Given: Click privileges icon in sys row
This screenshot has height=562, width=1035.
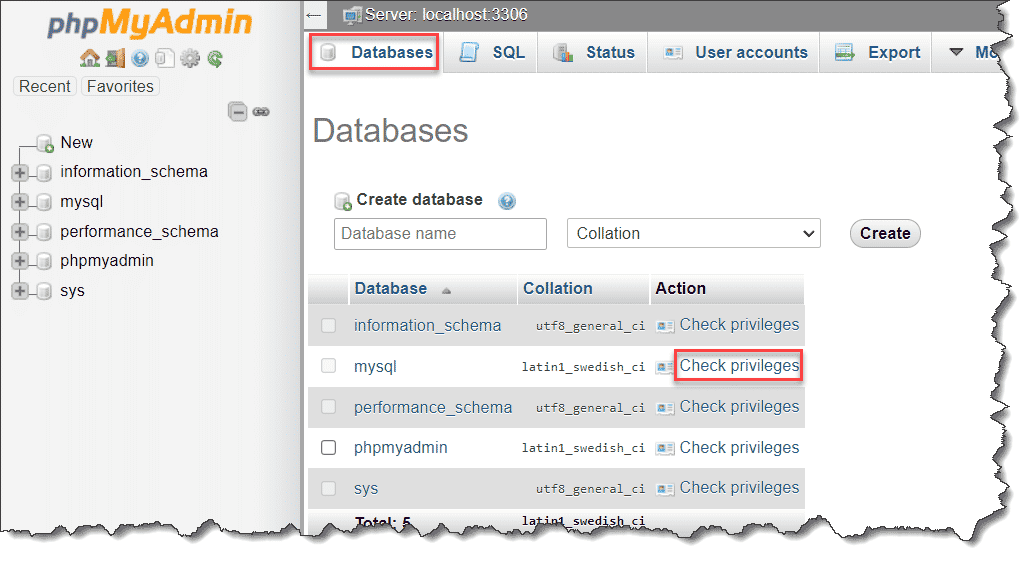Looking at the screenshot, I should point(665,489).
